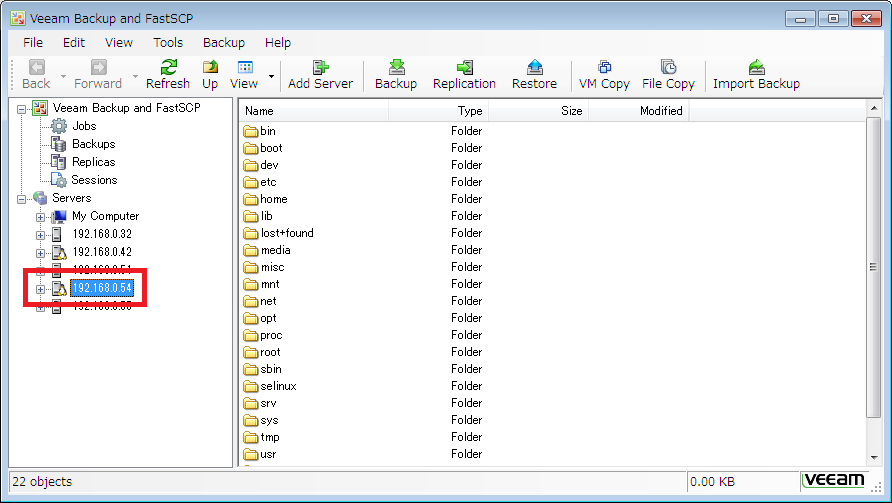Open the Forward history dropdown arrow
Screen dimensions: 892x503
135,76
